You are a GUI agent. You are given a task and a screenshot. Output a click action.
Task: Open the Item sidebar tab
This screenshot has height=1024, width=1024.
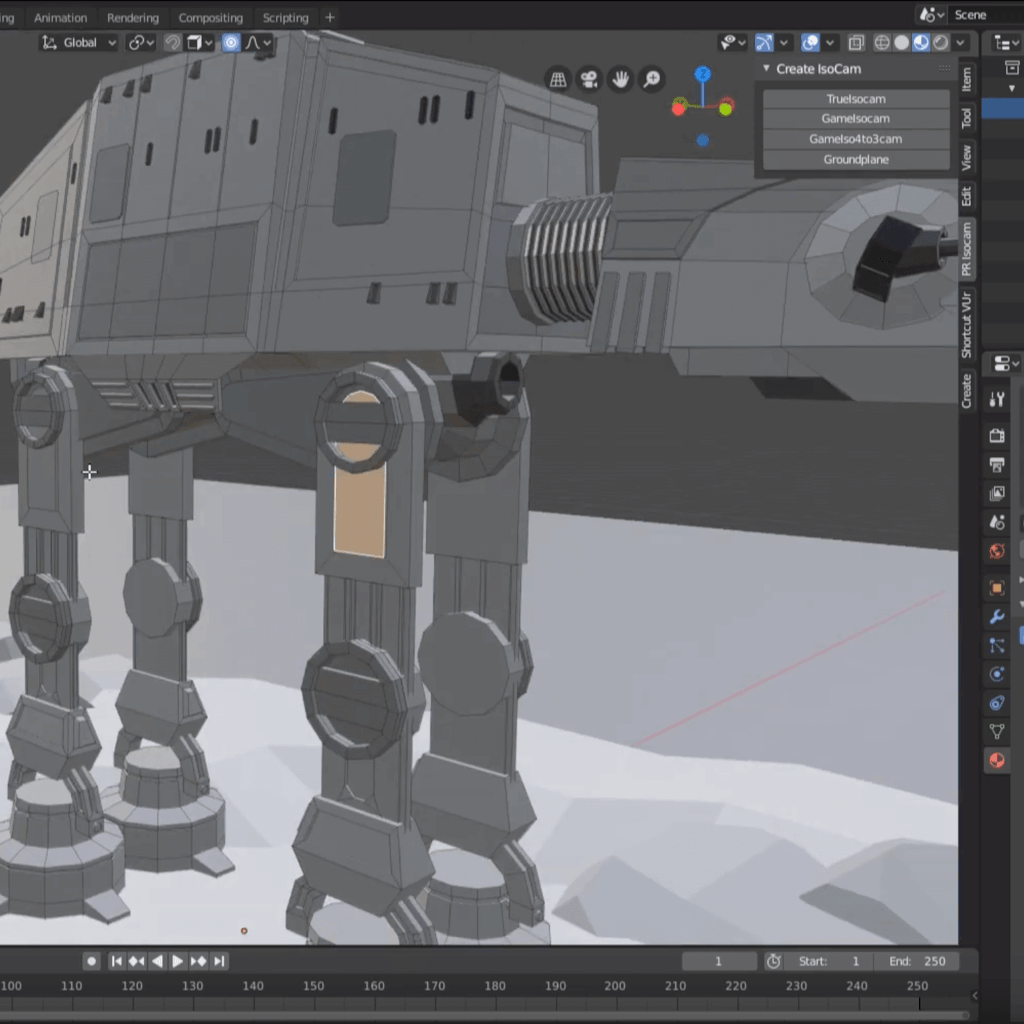pos(967,80)
